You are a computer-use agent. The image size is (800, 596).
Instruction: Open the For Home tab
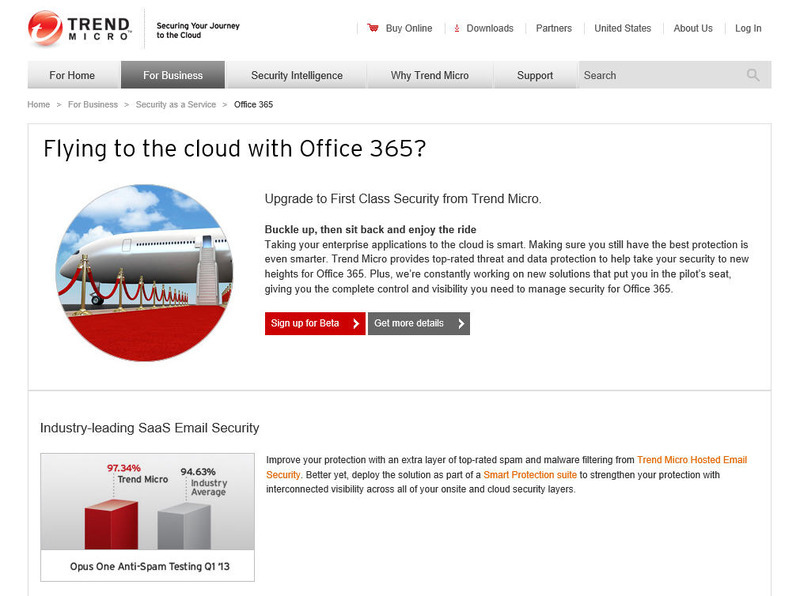pos(72,75)
